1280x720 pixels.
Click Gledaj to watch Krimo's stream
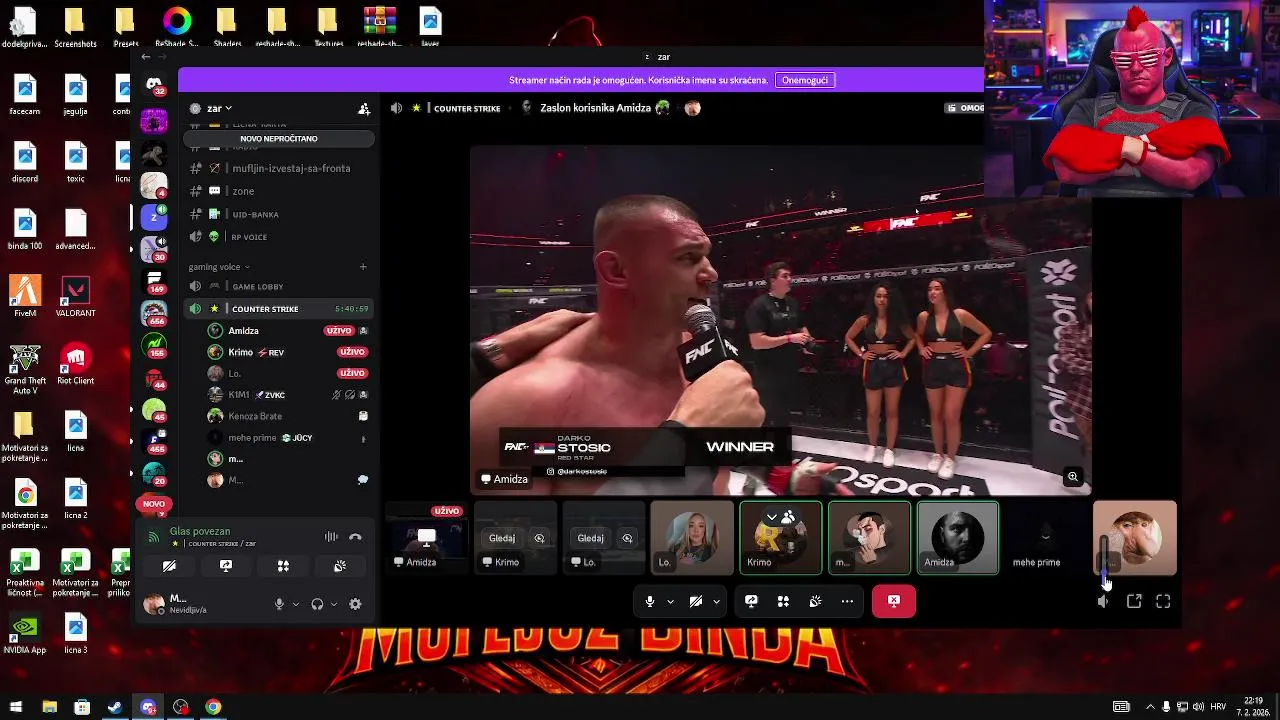(x=502, y=538)
